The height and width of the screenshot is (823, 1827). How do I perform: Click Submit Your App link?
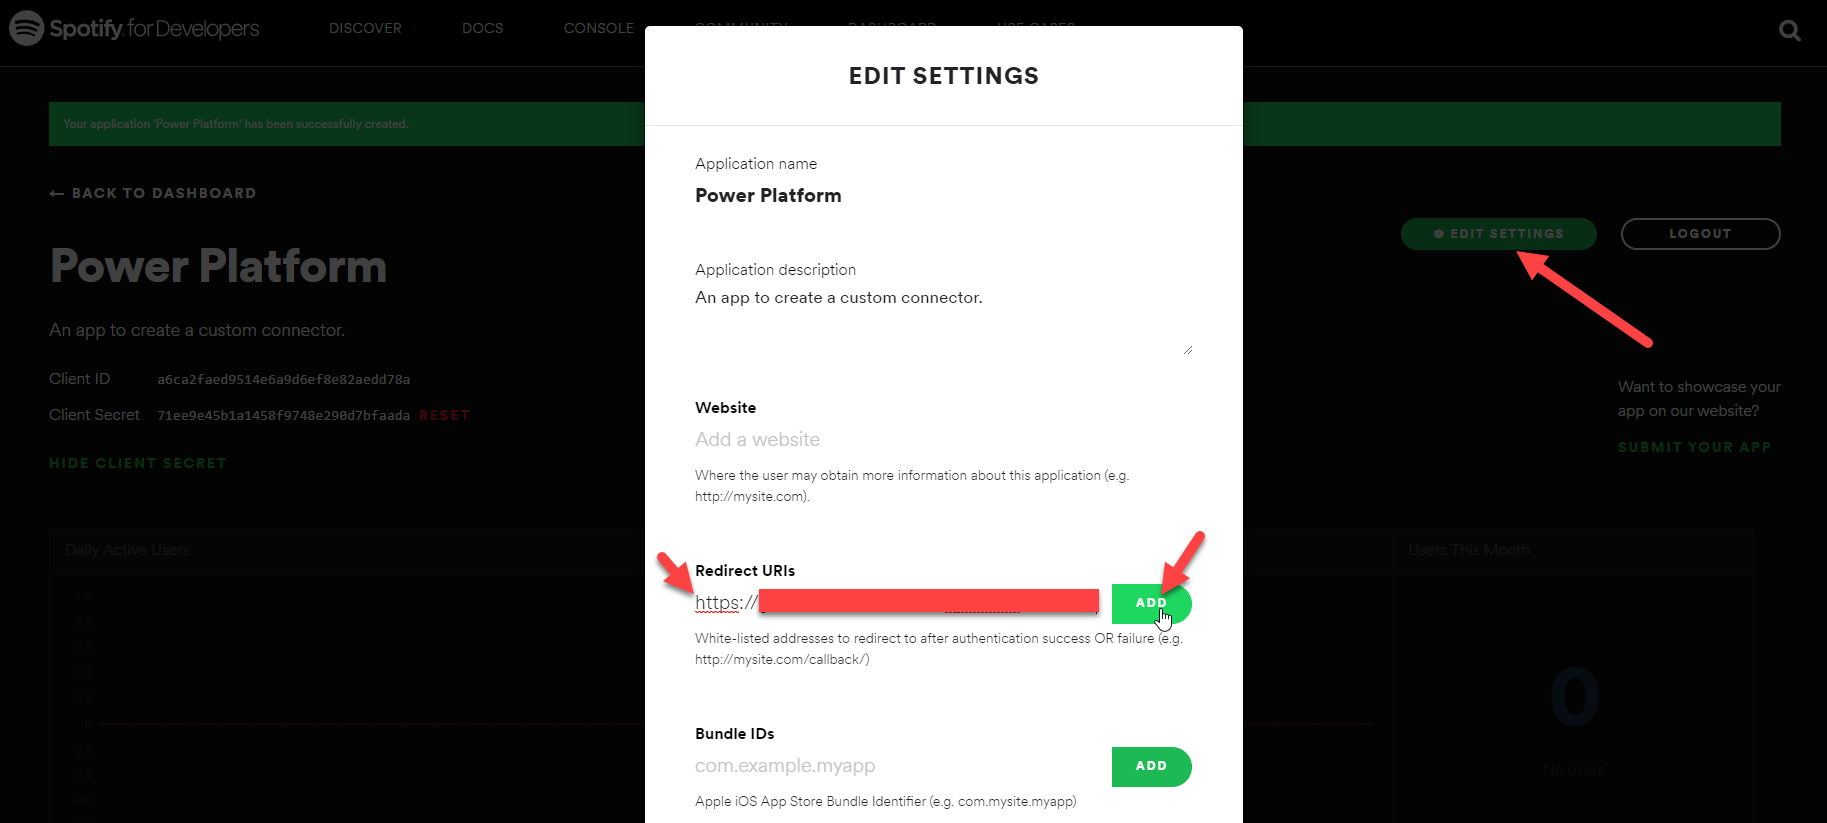click(x=1694, y=447)
